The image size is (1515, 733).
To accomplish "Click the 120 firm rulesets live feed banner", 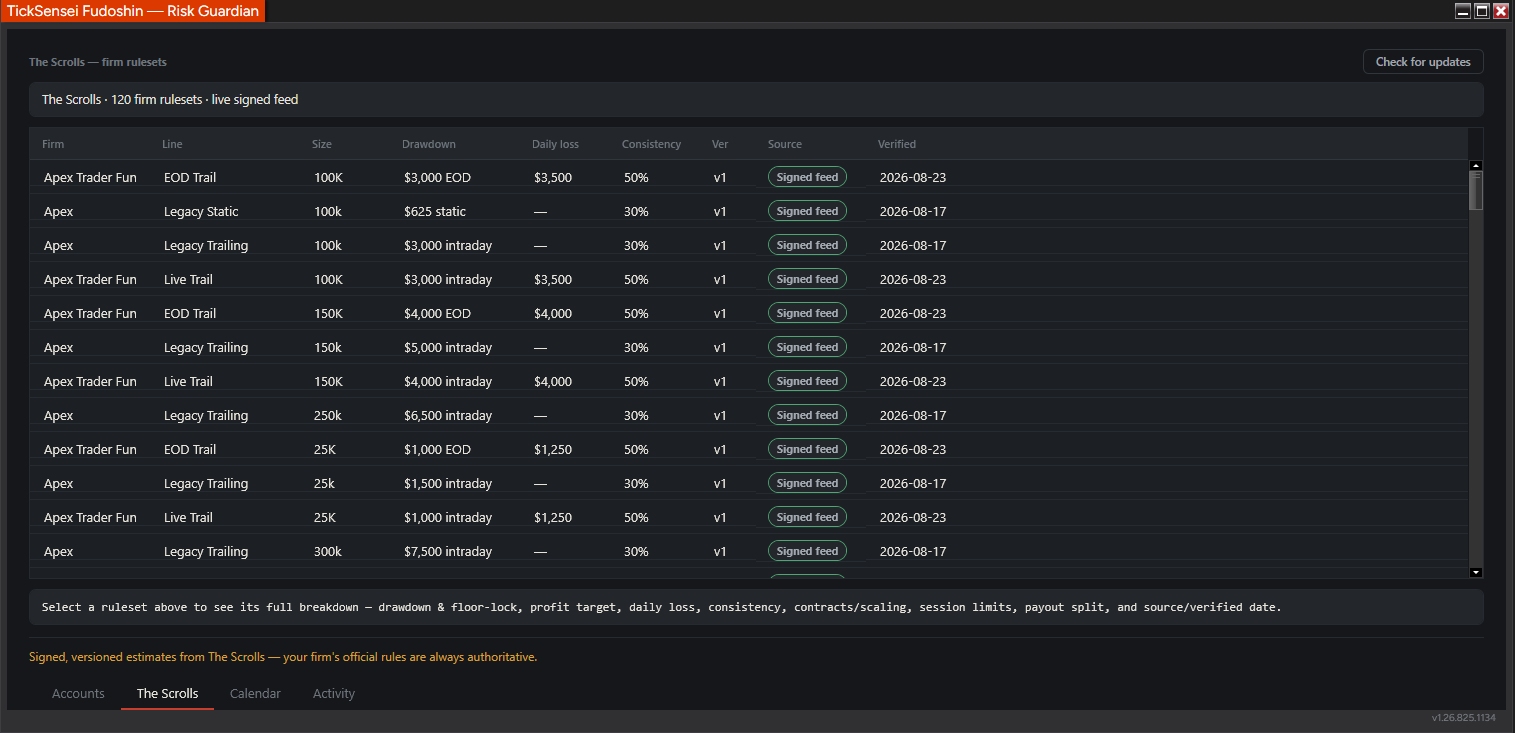I will coord(756,100).
